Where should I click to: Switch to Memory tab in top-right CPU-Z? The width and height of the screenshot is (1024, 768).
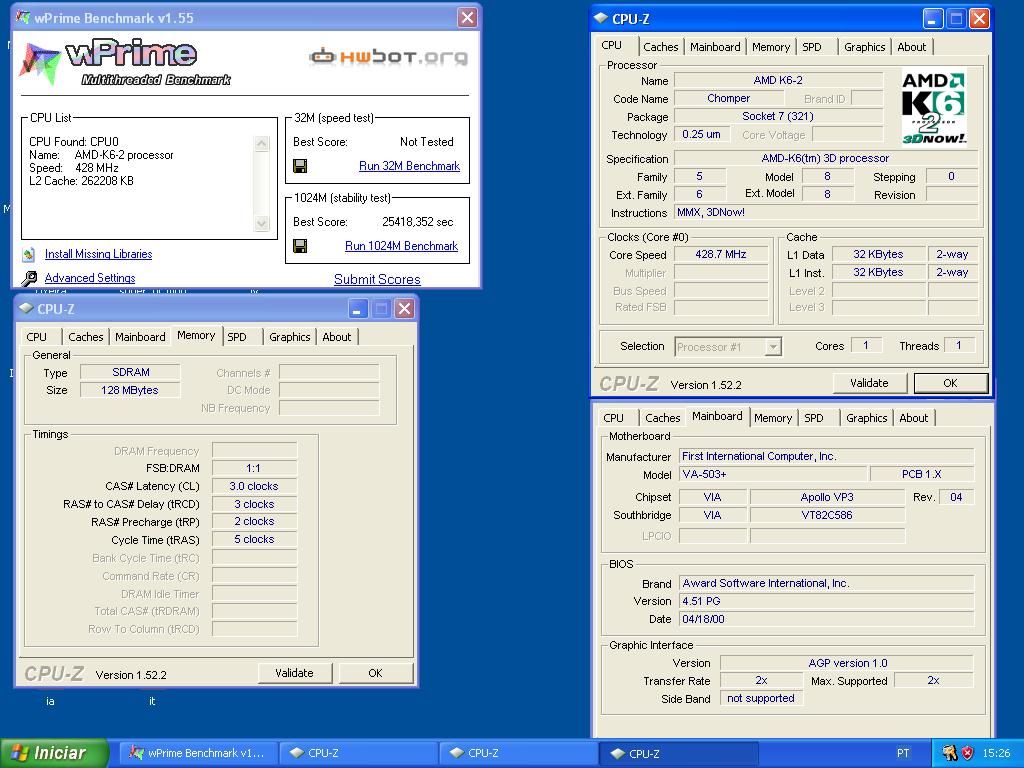771,47
